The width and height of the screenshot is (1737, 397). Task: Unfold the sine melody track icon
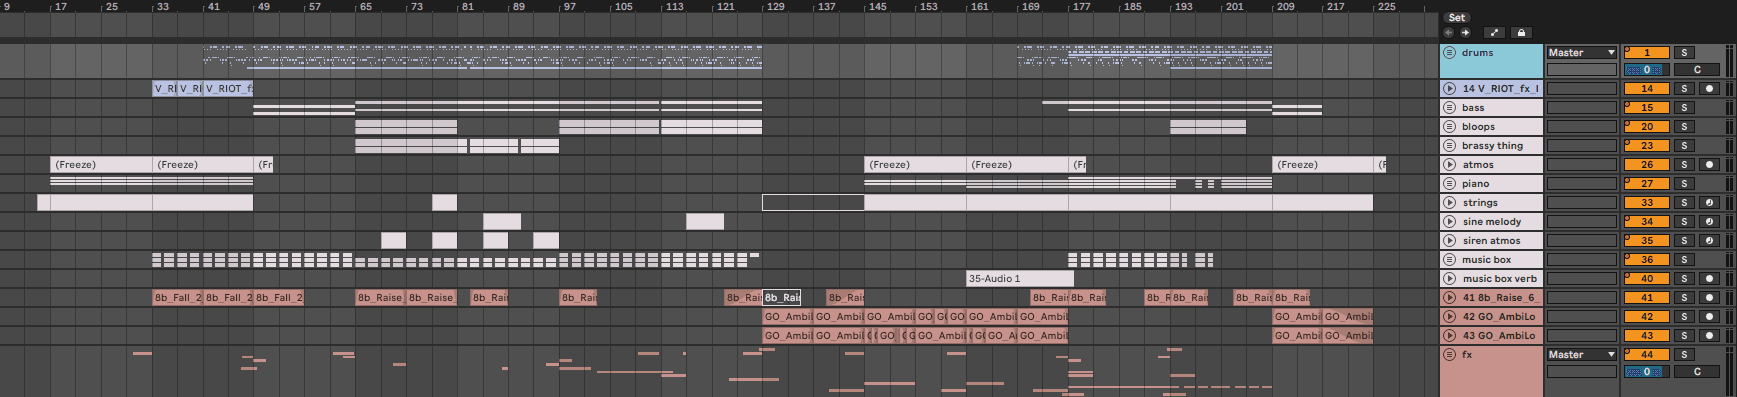tap(1449, 222)
